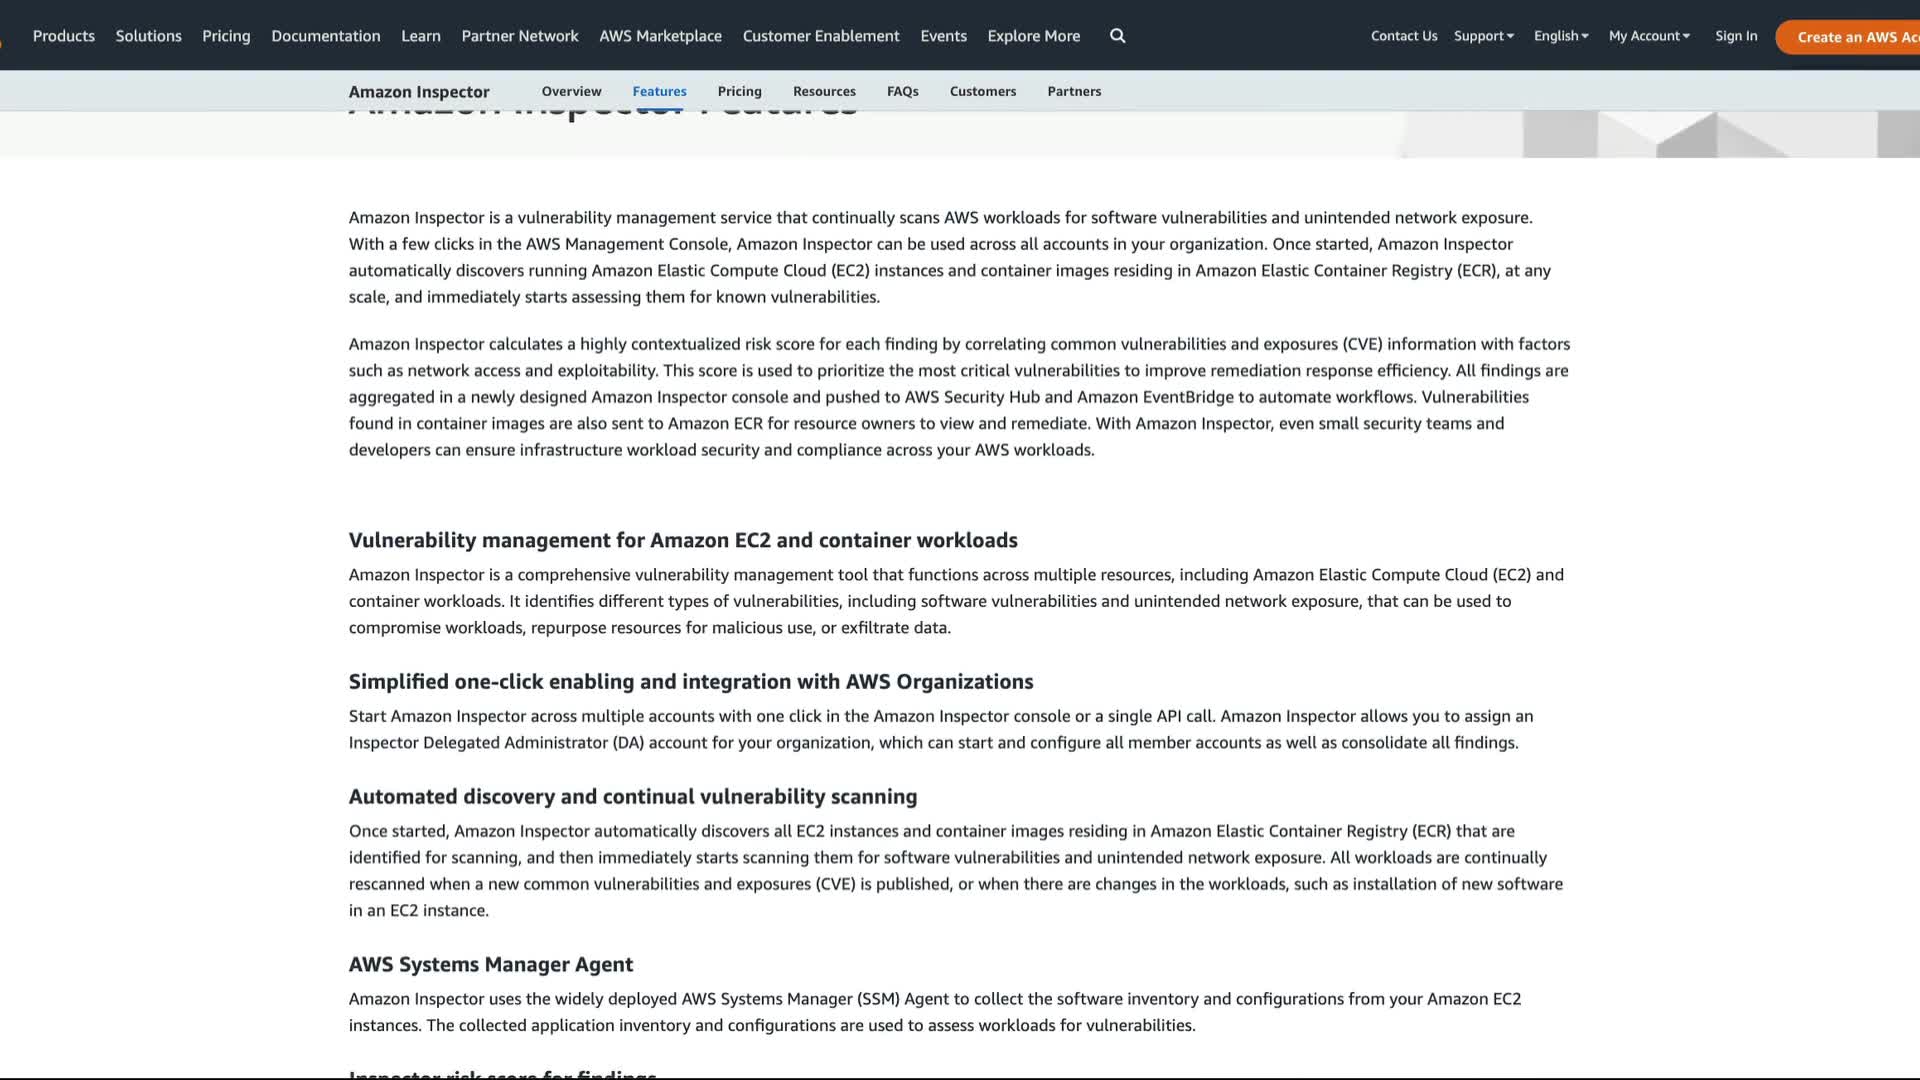The height and width of the screenshot is (1080, 1920).
Task: Open the Partners tab
Action: click(1074, 91)
